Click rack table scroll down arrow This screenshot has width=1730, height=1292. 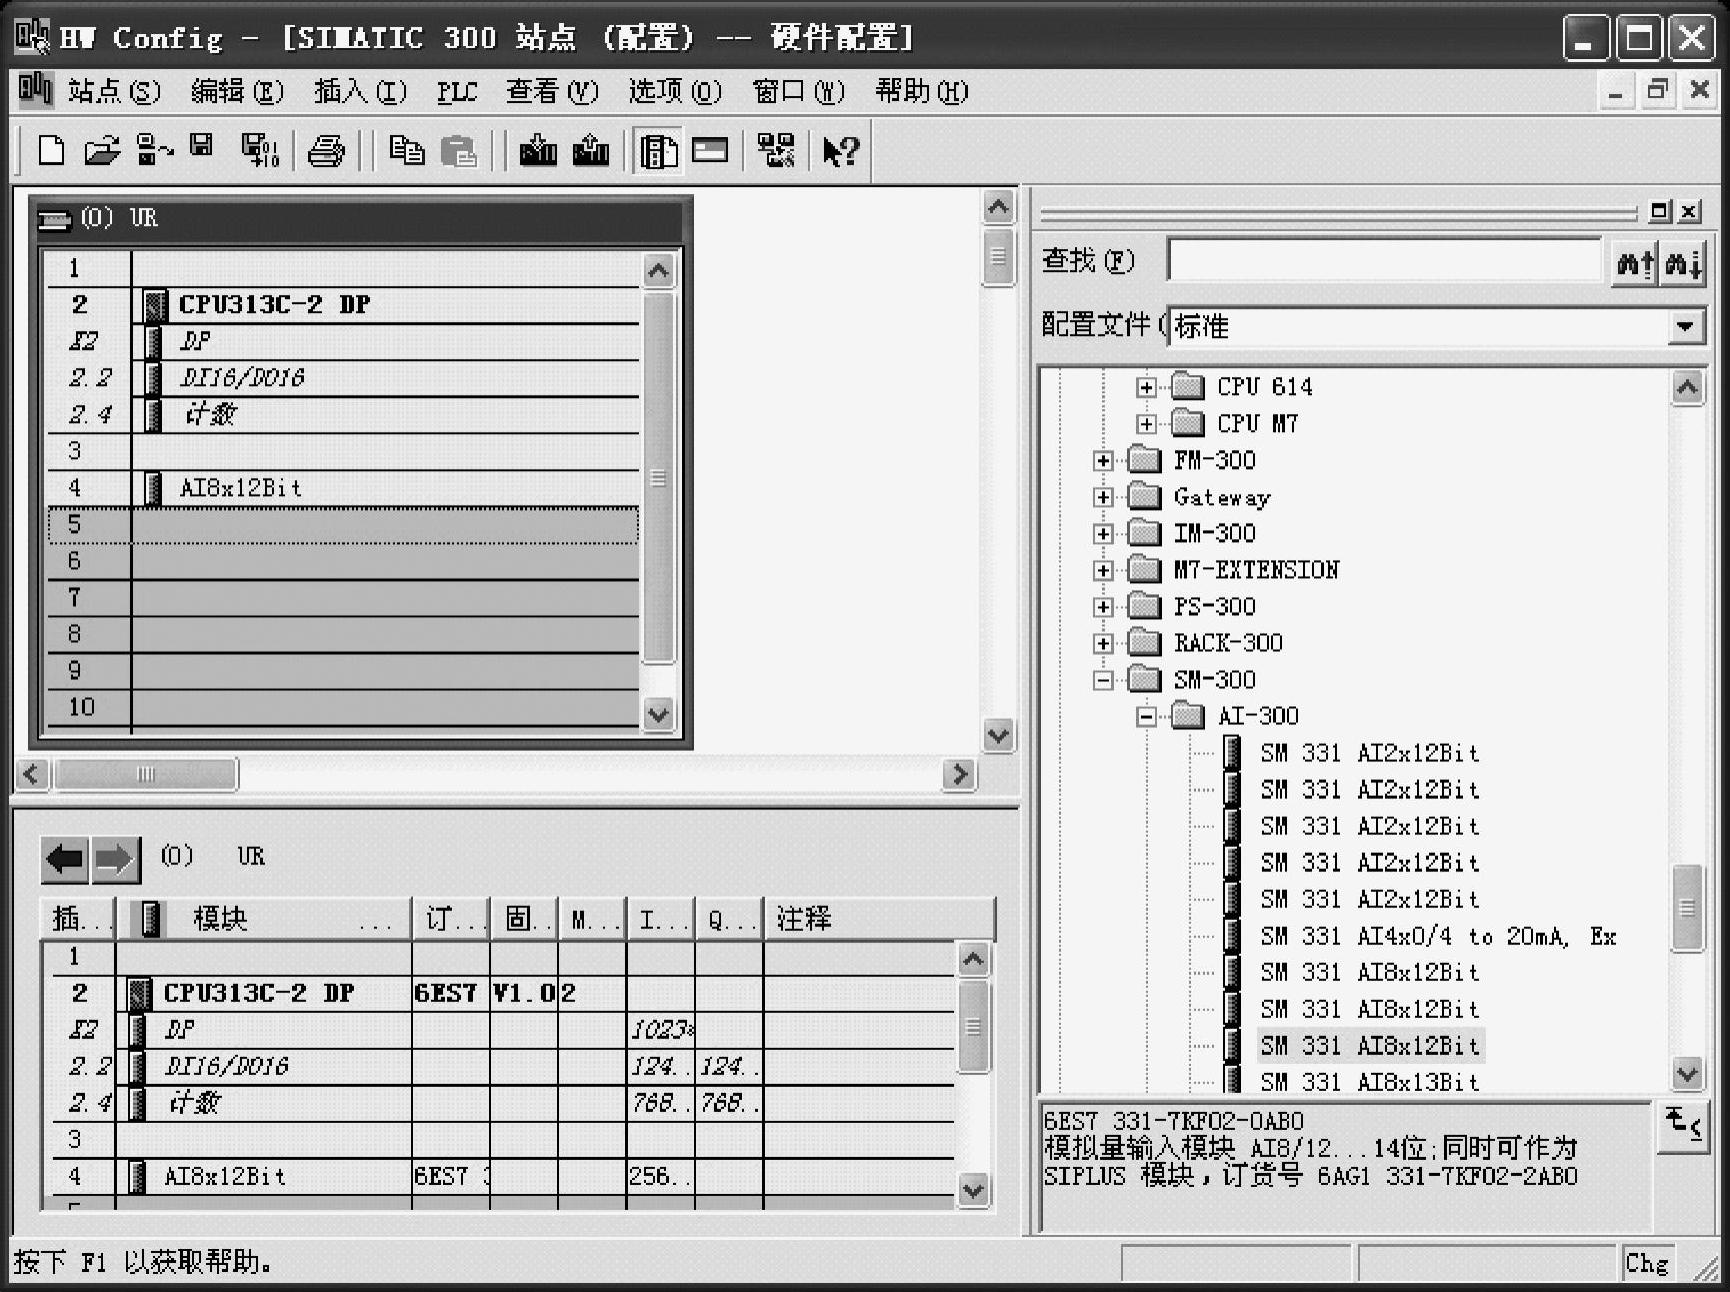(658, 714)
